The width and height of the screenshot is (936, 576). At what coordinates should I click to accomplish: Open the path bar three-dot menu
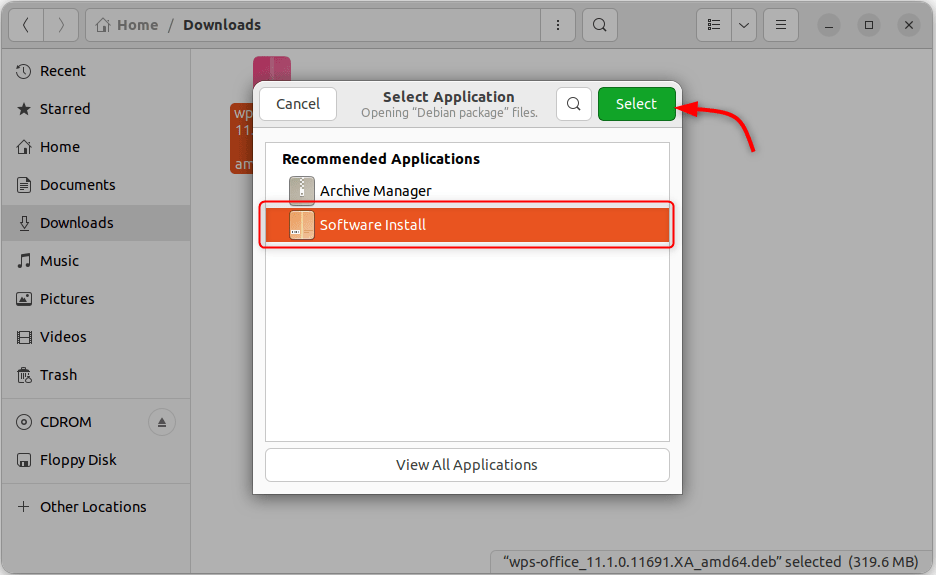tap(558, 25)
